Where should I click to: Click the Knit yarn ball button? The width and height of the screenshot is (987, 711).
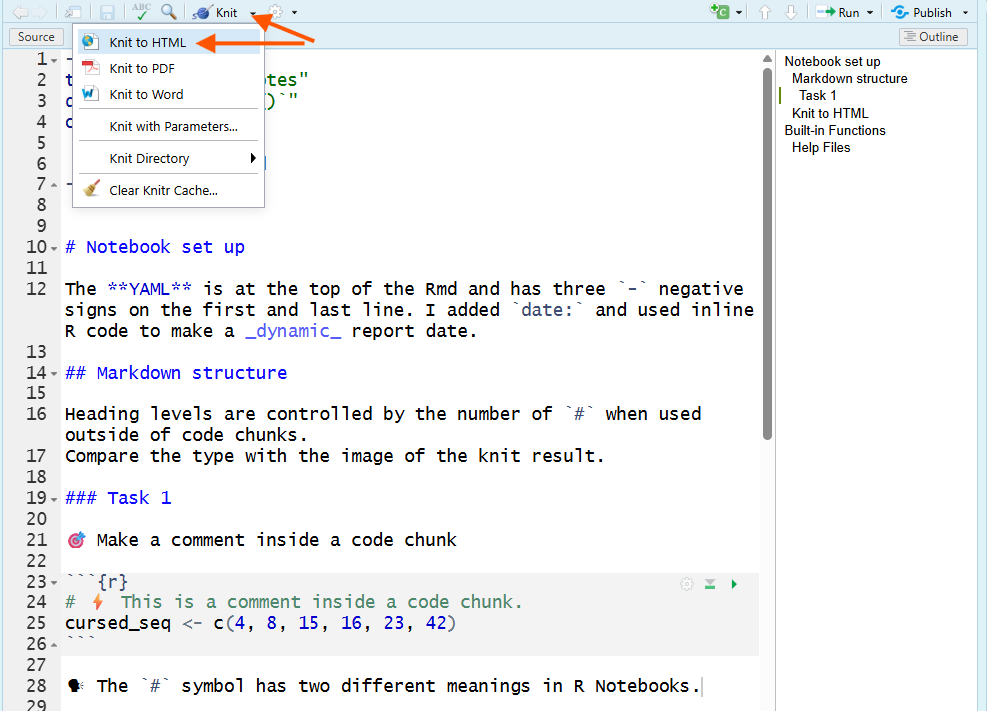pyautogui.click(x=216, y=13)
